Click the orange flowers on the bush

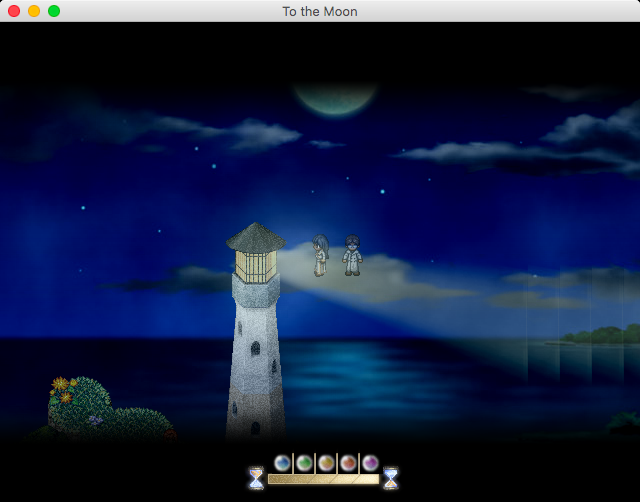tap(64, 389)
